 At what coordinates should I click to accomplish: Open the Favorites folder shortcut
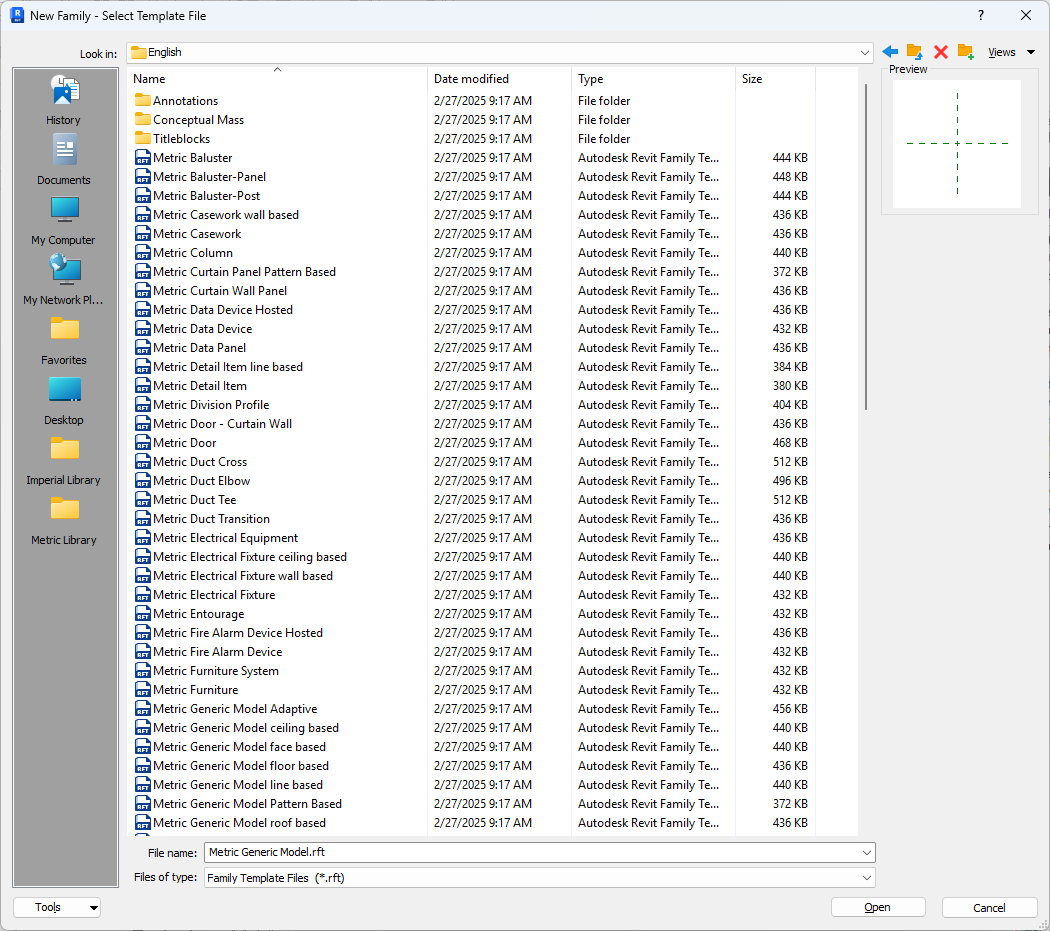click(64, 340)
